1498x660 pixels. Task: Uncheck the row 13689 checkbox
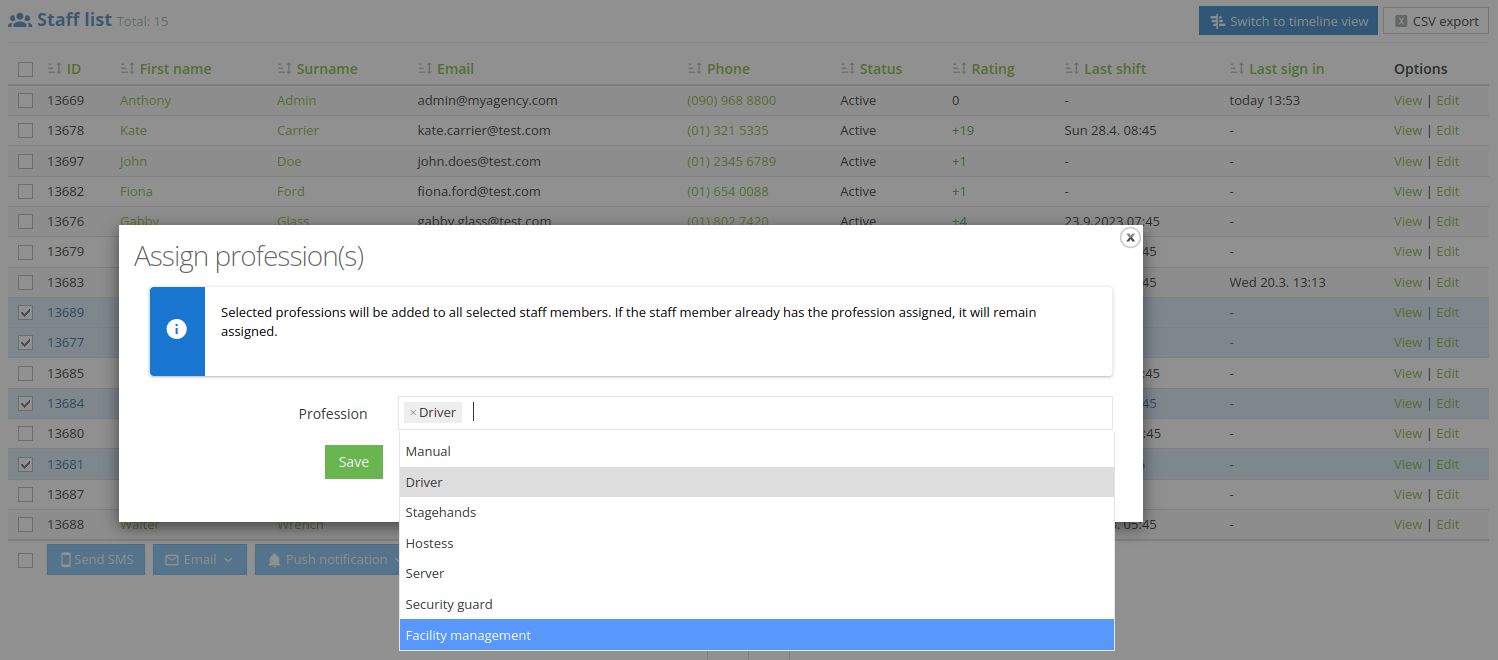tap(26, 312)
